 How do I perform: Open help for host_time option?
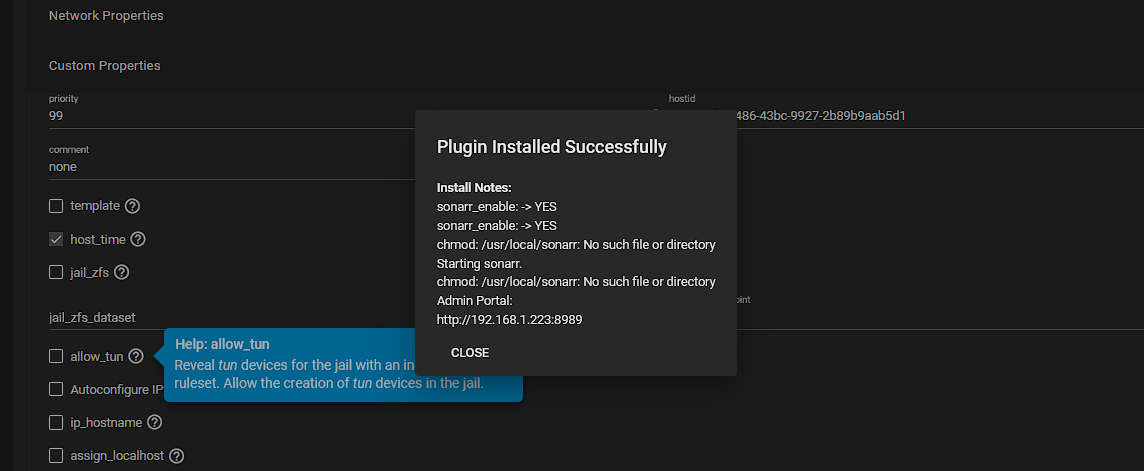coord(138,239)
